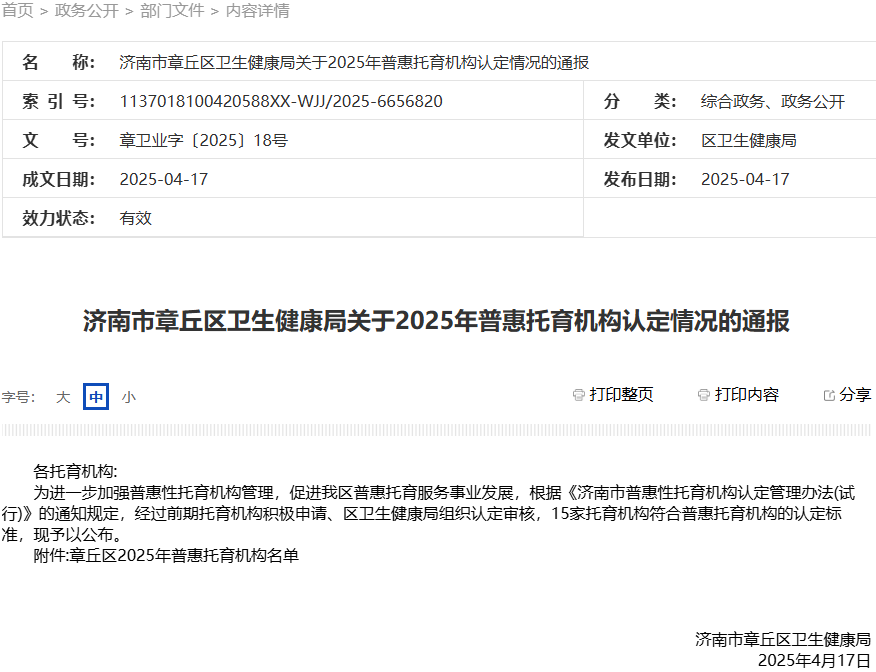This screenshot has width=876, height=672.
Task: Click 打印内容 to print content
Action: pos(744,394)
